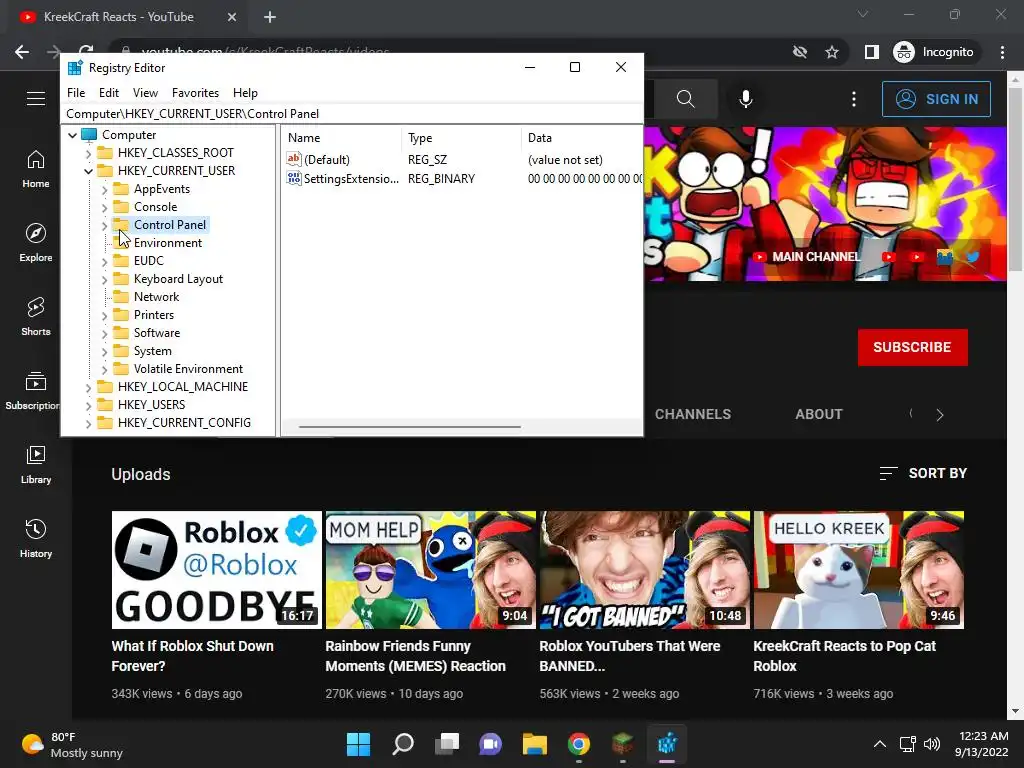The image size is (1024, 768).
Task: Open Rainbow Friends Funny Moments thumbnail
Action: click(430, 570)
